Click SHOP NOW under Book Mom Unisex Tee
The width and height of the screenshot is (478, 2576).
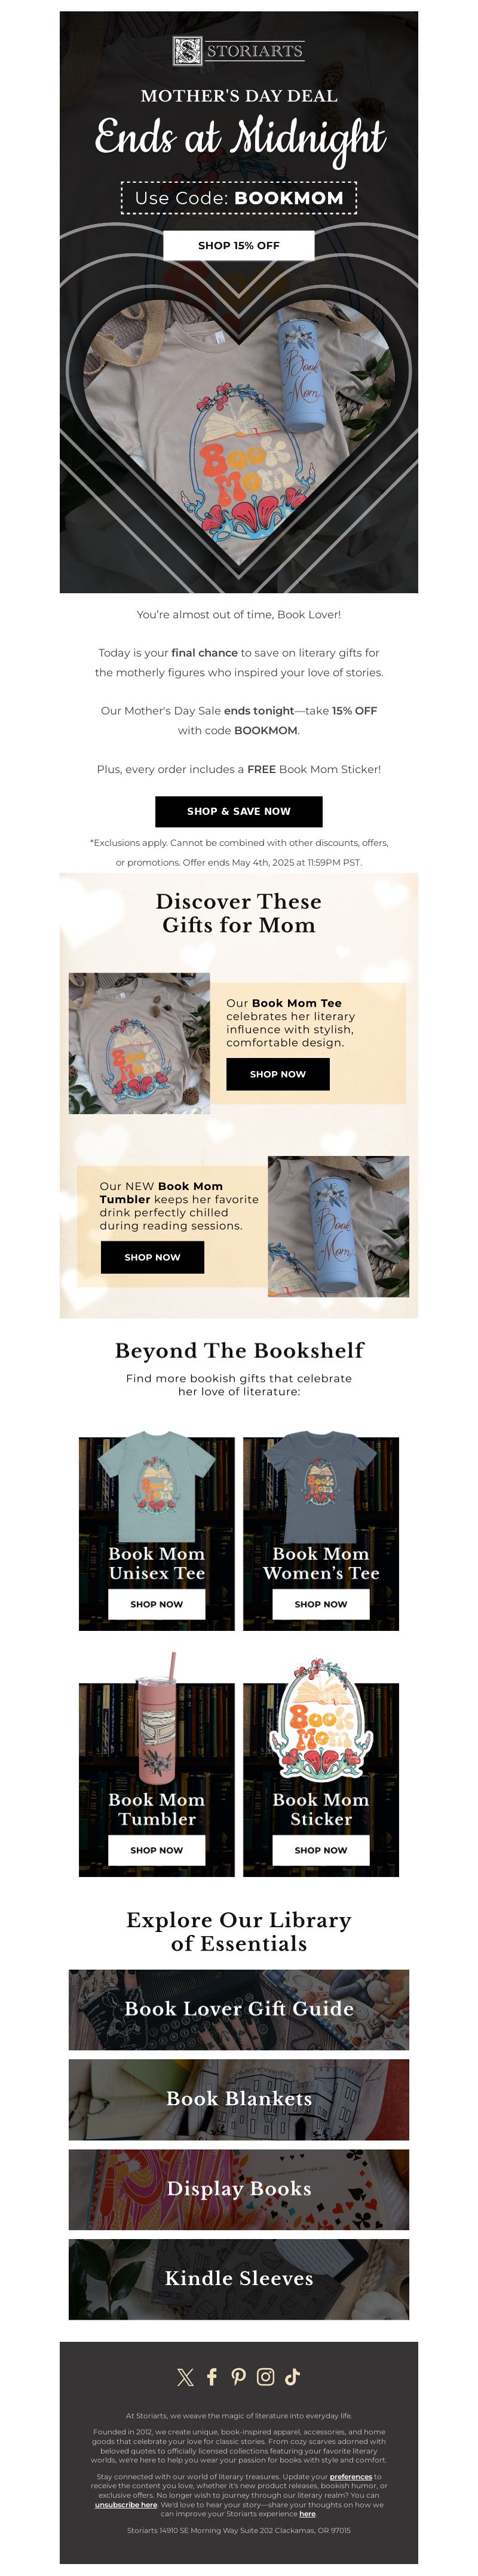[x=157, y=1604]
